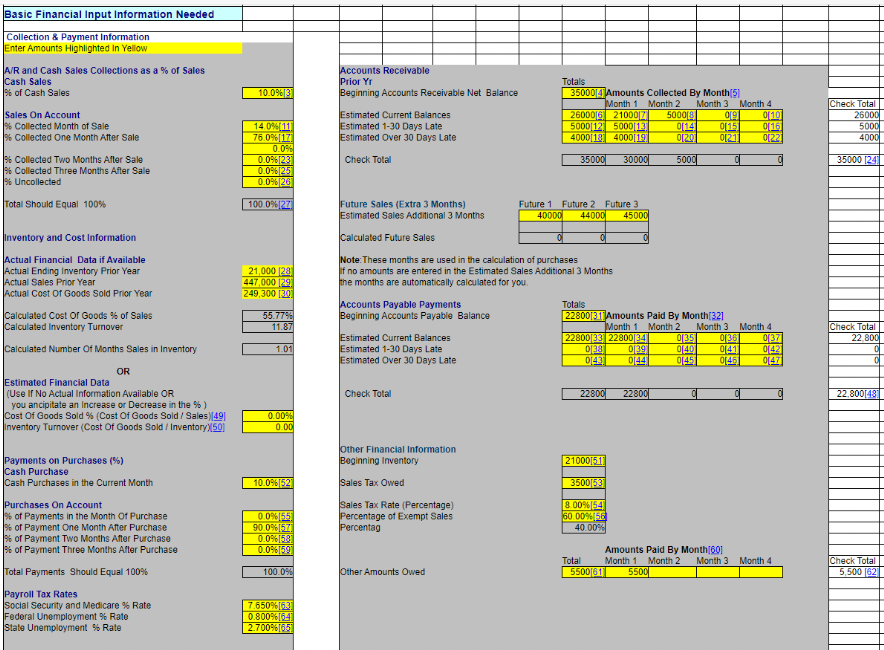
Task: Select the 'Other Financial Information' heading
Action: pos(398,450)
